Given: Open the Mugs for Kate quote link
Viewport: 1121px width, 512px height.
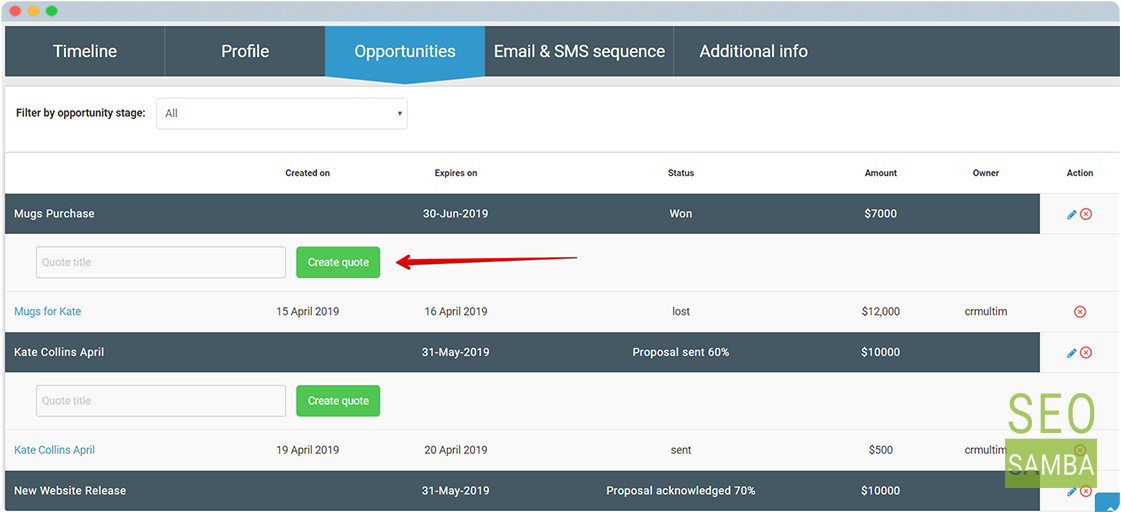Looking at the screenshot, I should coord(48,312).
